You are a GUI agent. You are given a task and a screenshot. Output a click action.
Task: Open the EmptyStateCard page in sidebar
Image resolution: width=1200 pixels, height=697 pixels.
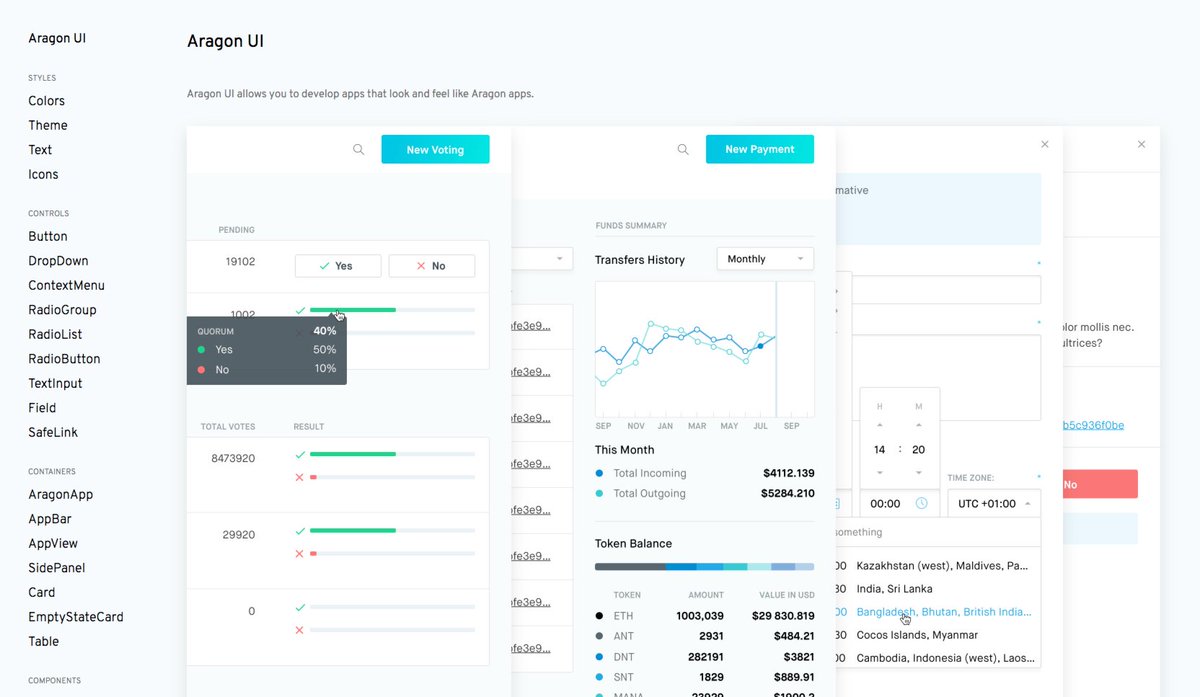point(76,617)
